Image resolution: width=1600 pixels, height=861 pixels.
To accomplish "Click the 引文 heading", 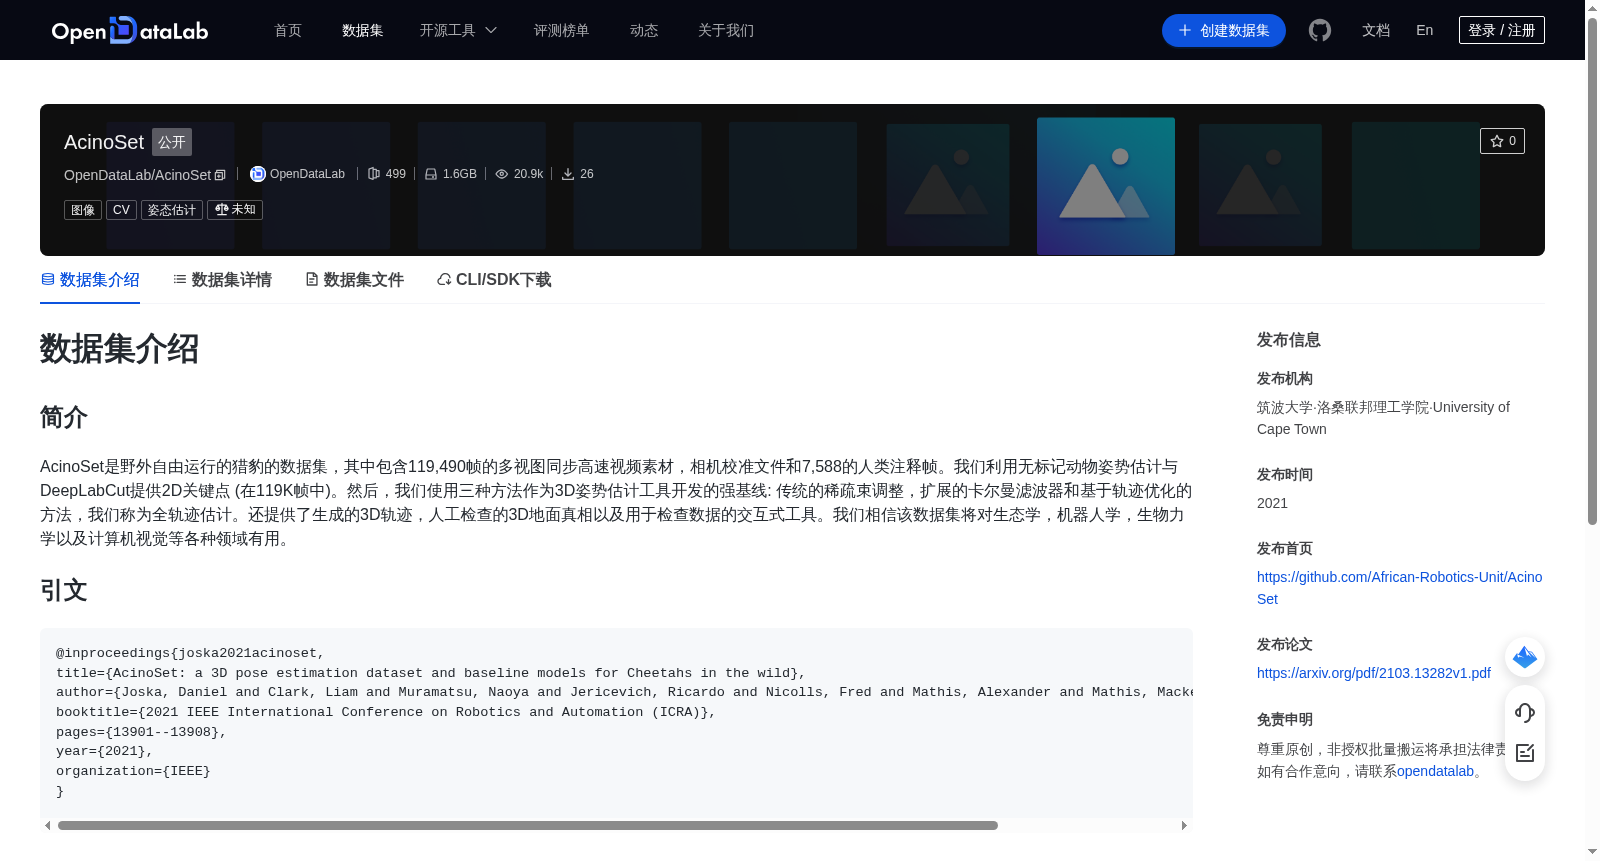I will coord(64,590).
